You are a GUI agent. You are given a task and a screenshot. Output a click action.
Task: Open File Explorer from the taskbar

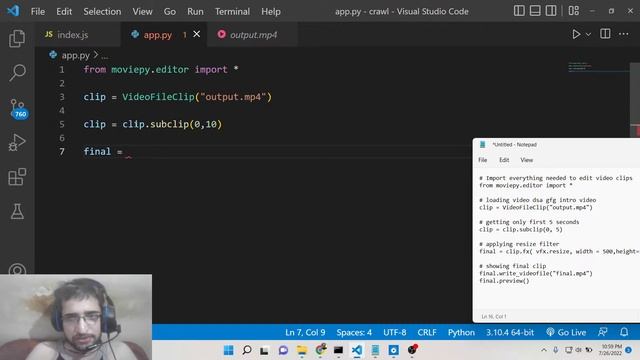tap(302, 350)
